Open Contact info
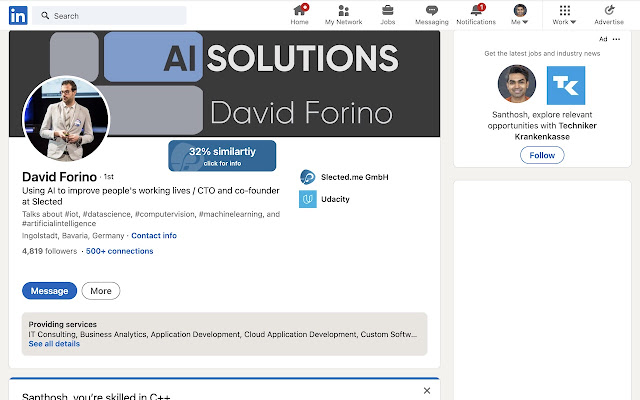 (x=154, y=236)
